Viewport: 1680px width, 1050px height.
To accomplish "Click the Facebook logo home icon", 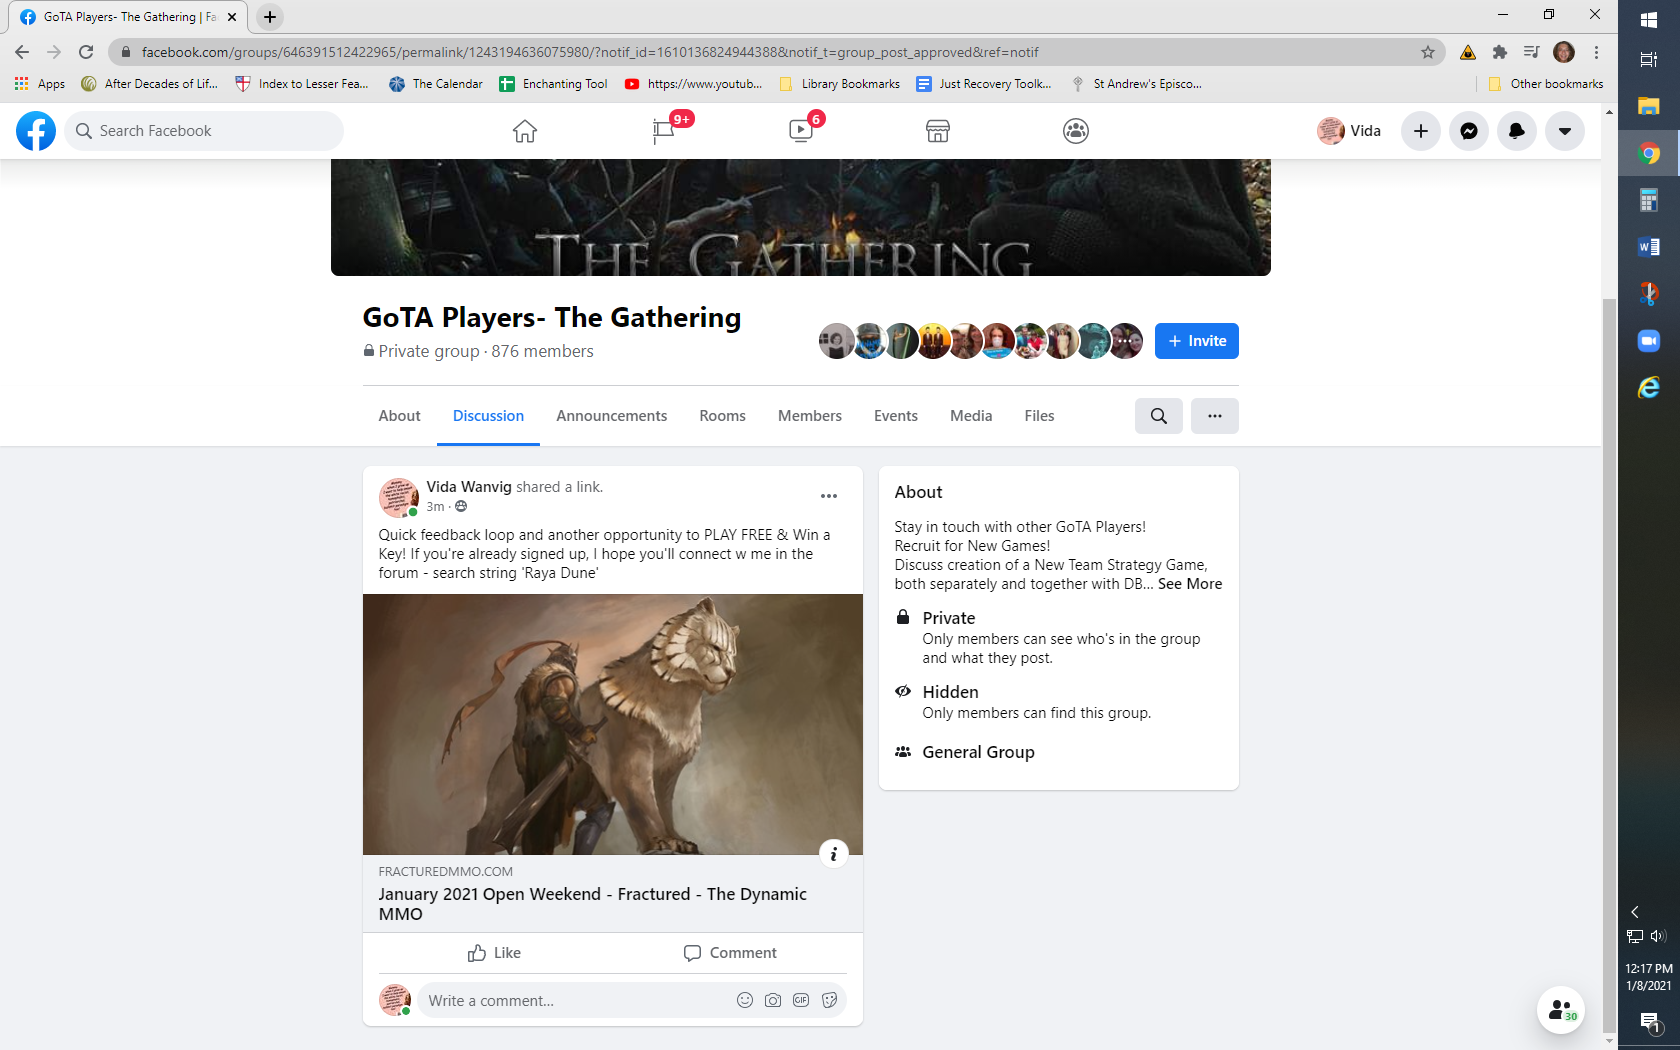I will click(x=36, y=131).
